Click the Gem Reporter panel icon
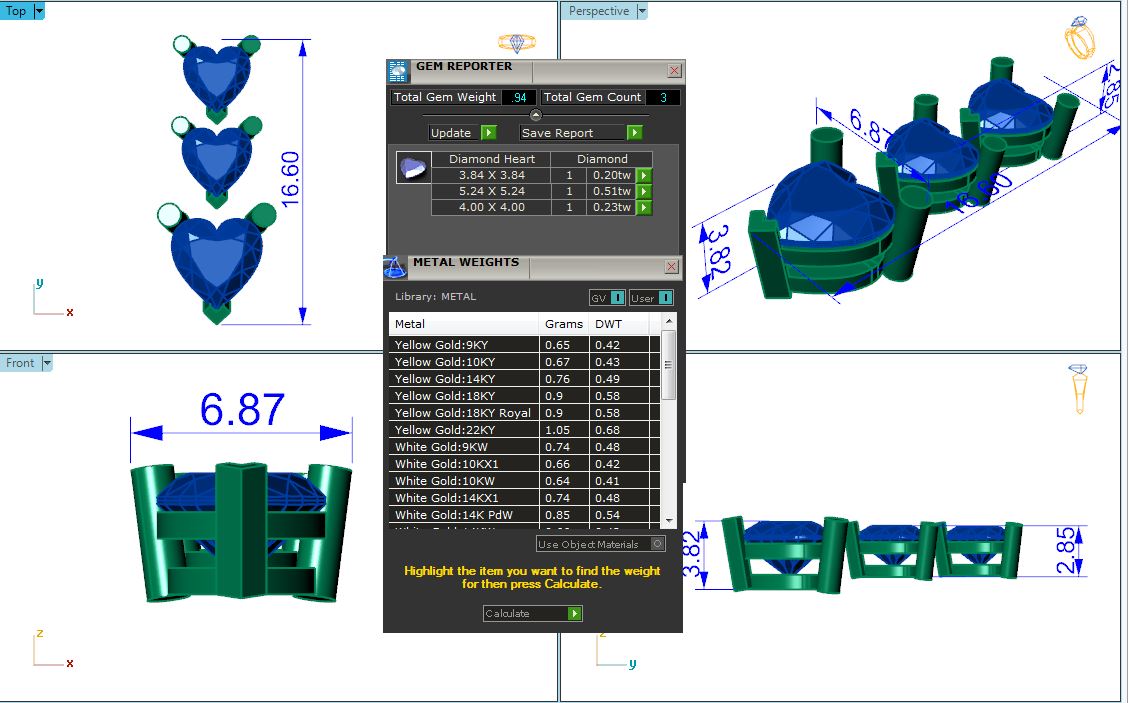 coord(398,71)
